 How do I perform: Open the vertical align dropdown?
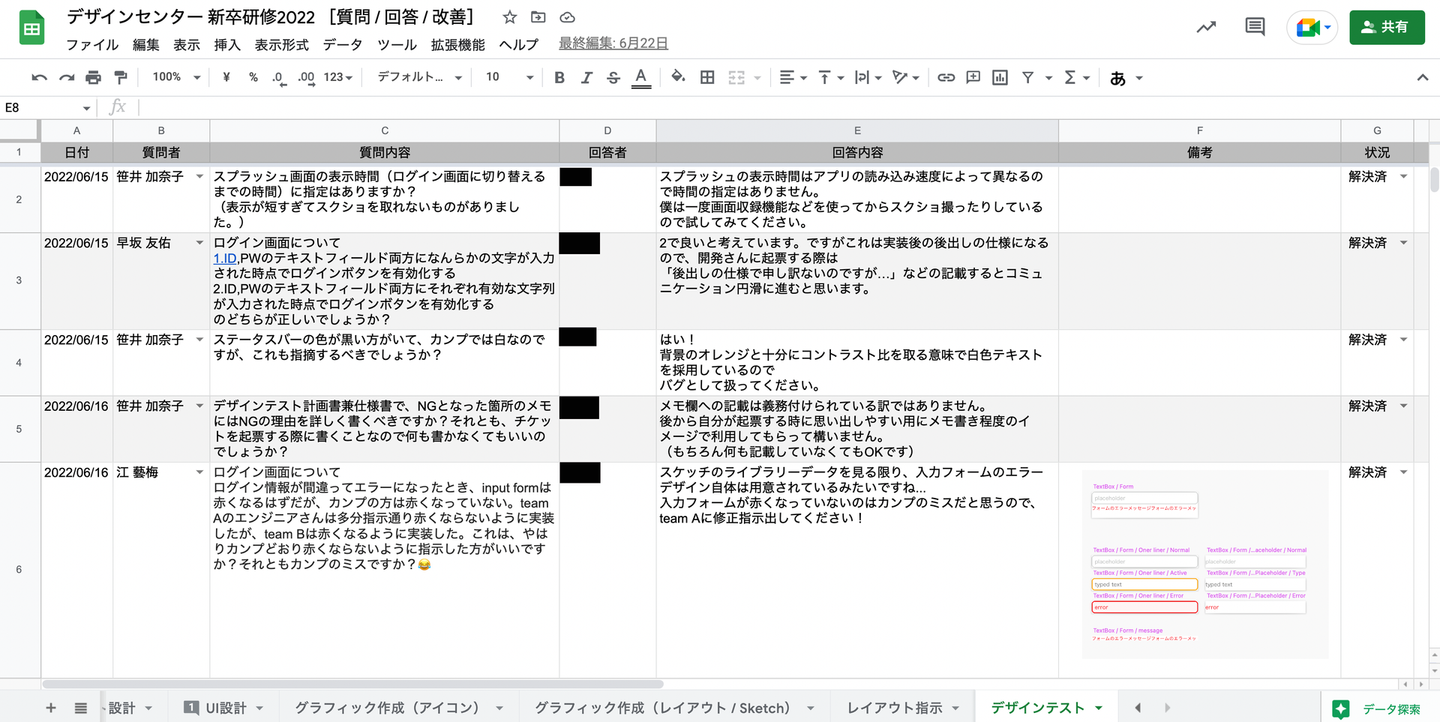tap(831, 77)
